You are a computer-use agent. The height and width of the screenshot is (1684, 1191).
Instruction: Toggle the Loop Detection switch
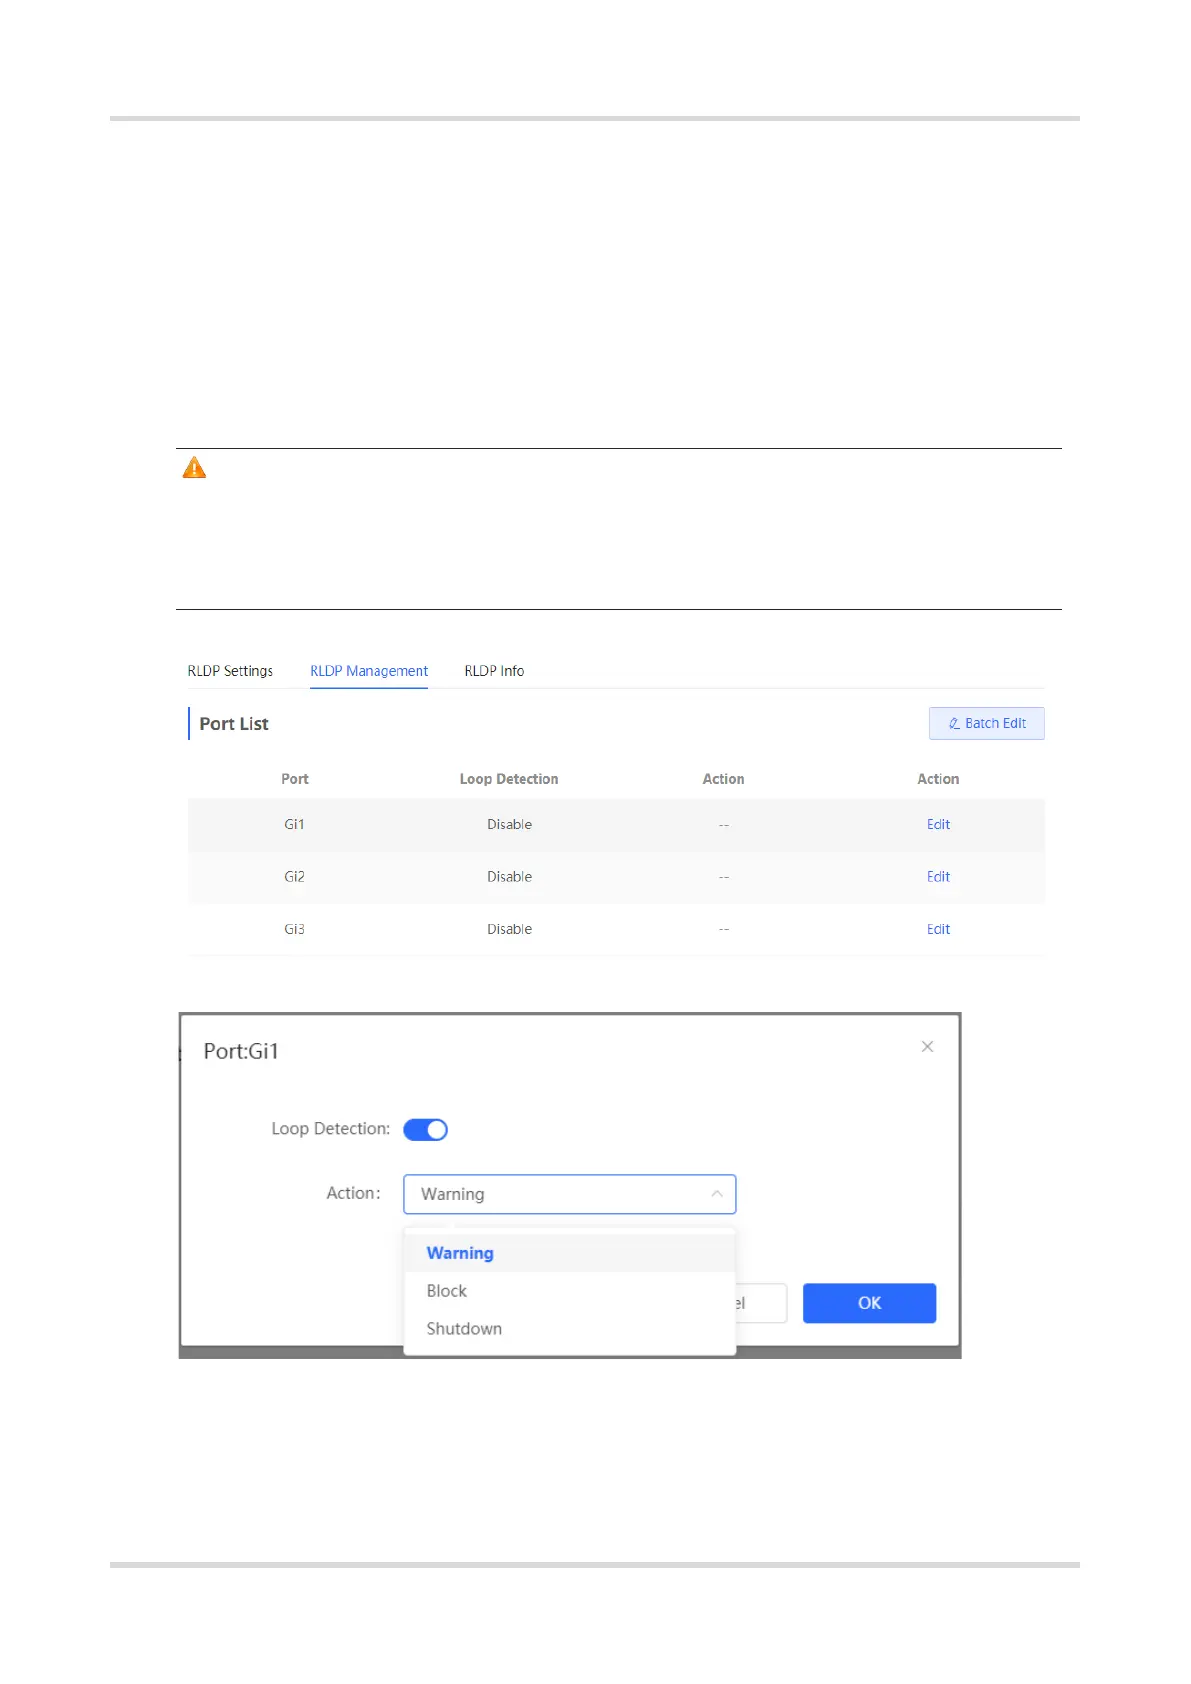425,1129
